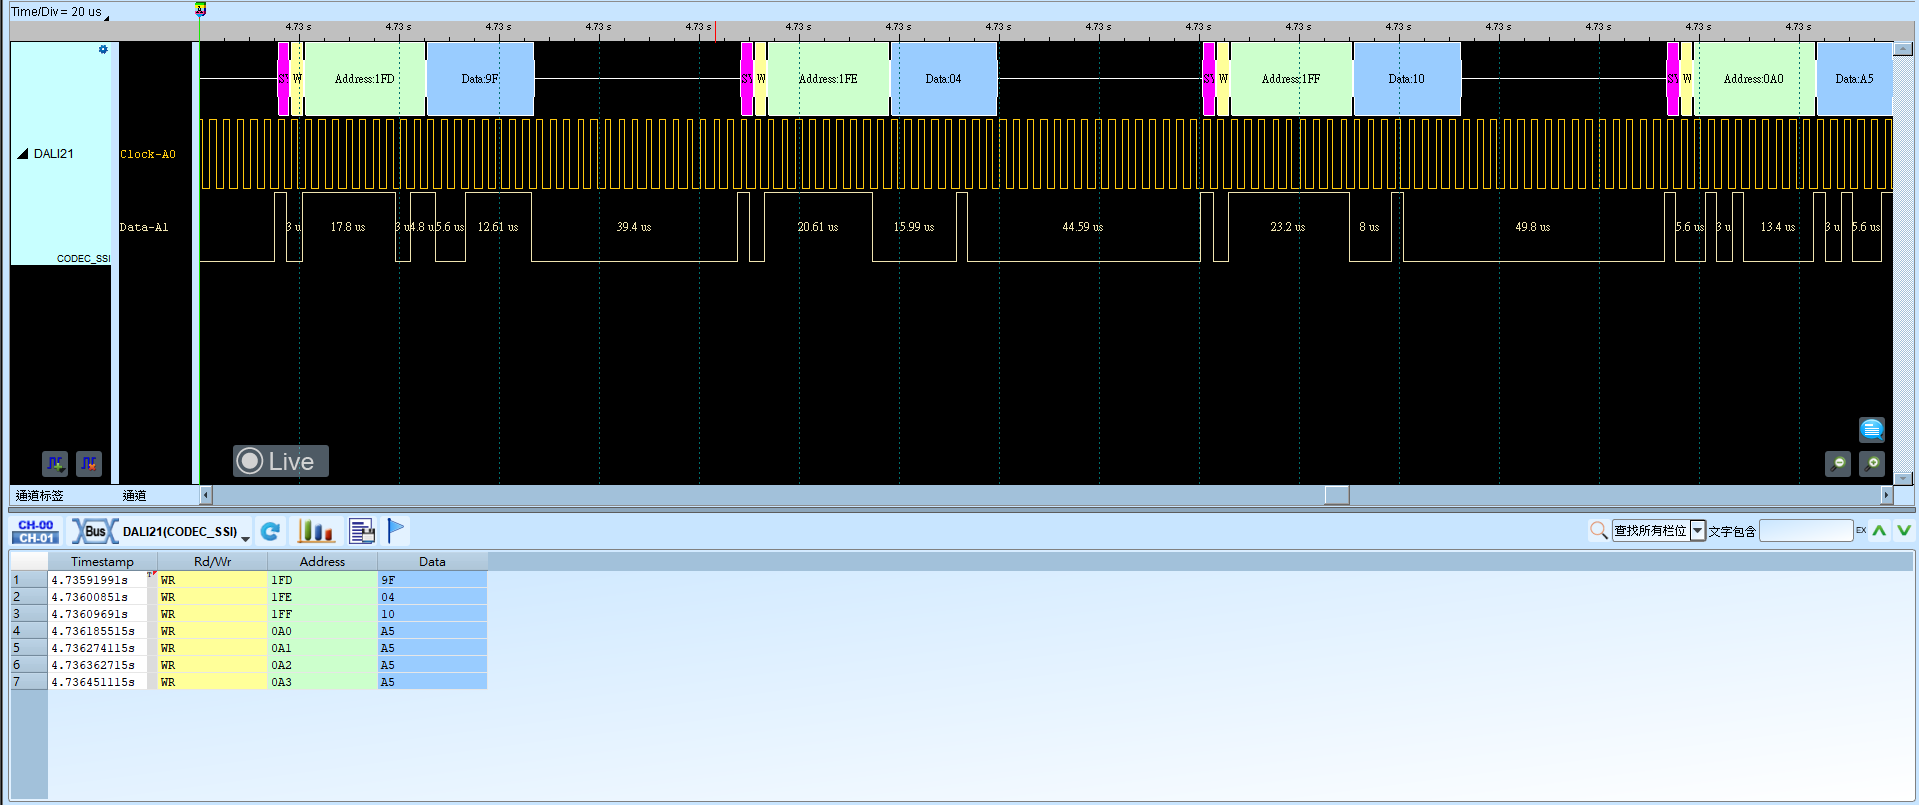1919x805 pixels.
Task: Open the bar chart statistics view
Action: click(x=316, y=531)
